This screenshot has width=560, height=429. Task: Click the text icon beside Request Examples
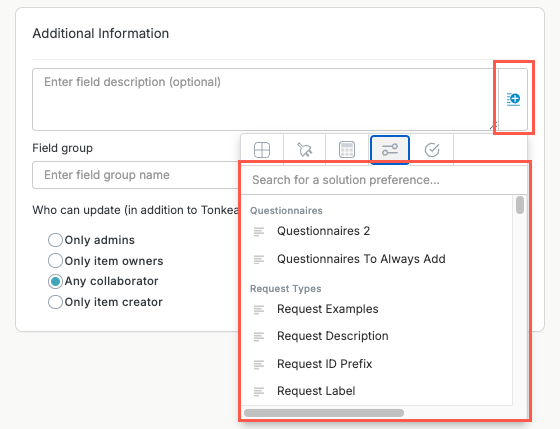pyautogui.click(x=259, y=309)
